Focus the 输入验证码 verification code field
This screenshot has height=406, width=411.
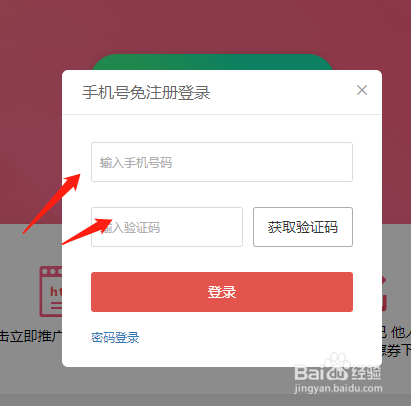tap(167, 227)
